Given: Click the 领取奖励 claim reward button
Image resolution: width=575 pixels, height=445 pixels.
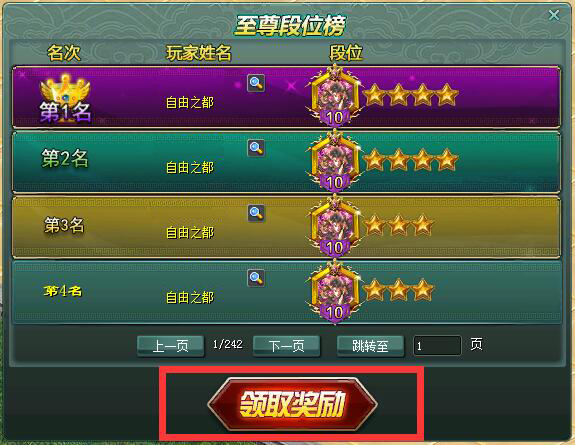Looking at the screenshot, I should tap(292, 404).
